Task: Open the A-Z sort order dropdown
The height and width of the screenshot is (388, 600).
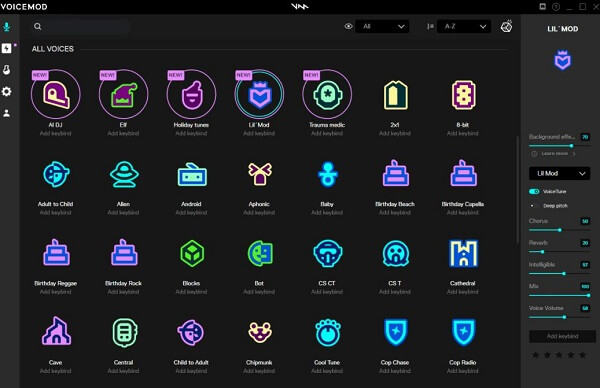Action: pos(464,26)
